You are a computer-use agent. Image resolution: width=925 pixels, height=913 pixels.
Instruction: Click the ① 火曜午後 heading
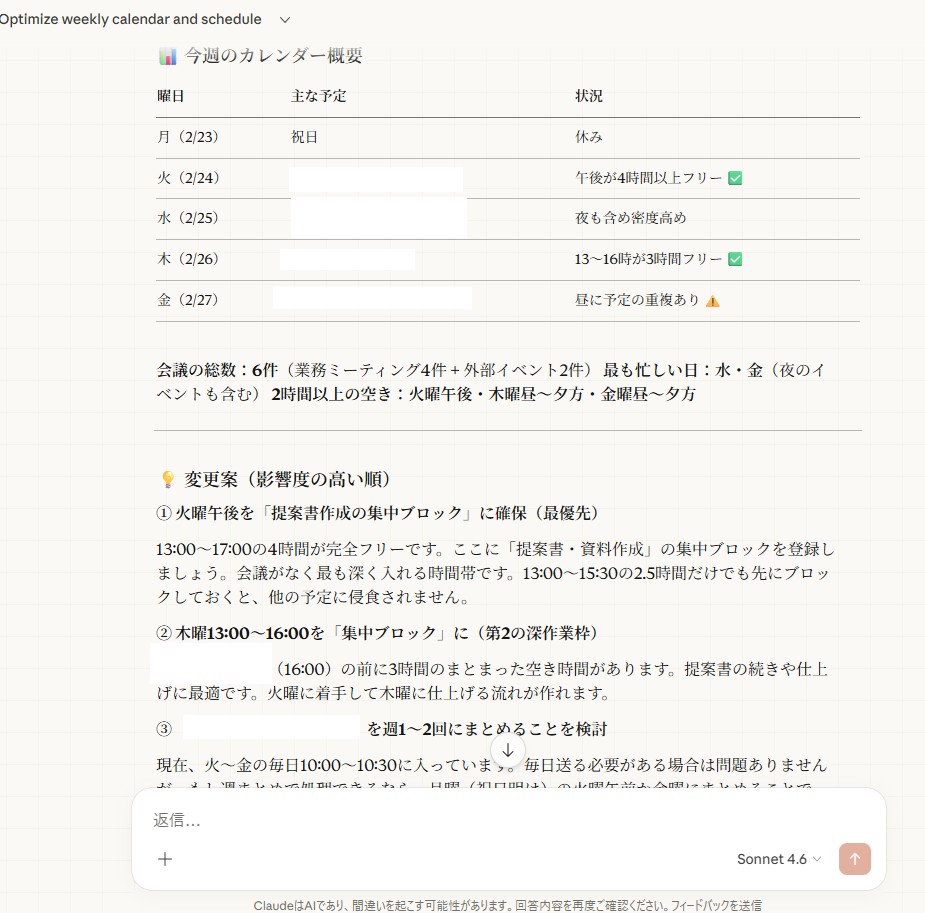[x=378, y=513]
